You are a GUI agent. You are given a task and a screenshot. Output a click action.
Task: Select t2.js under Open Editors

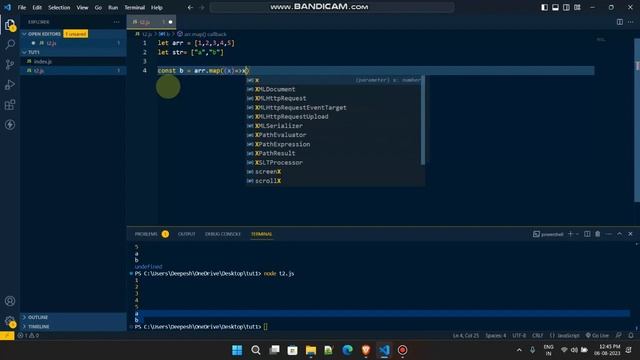click(x=73, y=43)
